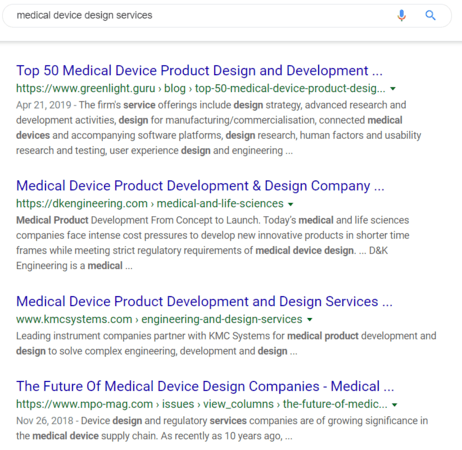462x450 pixels.
Task: Click snippet text 'Leading instrument companies partner with KMC Systems'
Action: coord(143,336)
